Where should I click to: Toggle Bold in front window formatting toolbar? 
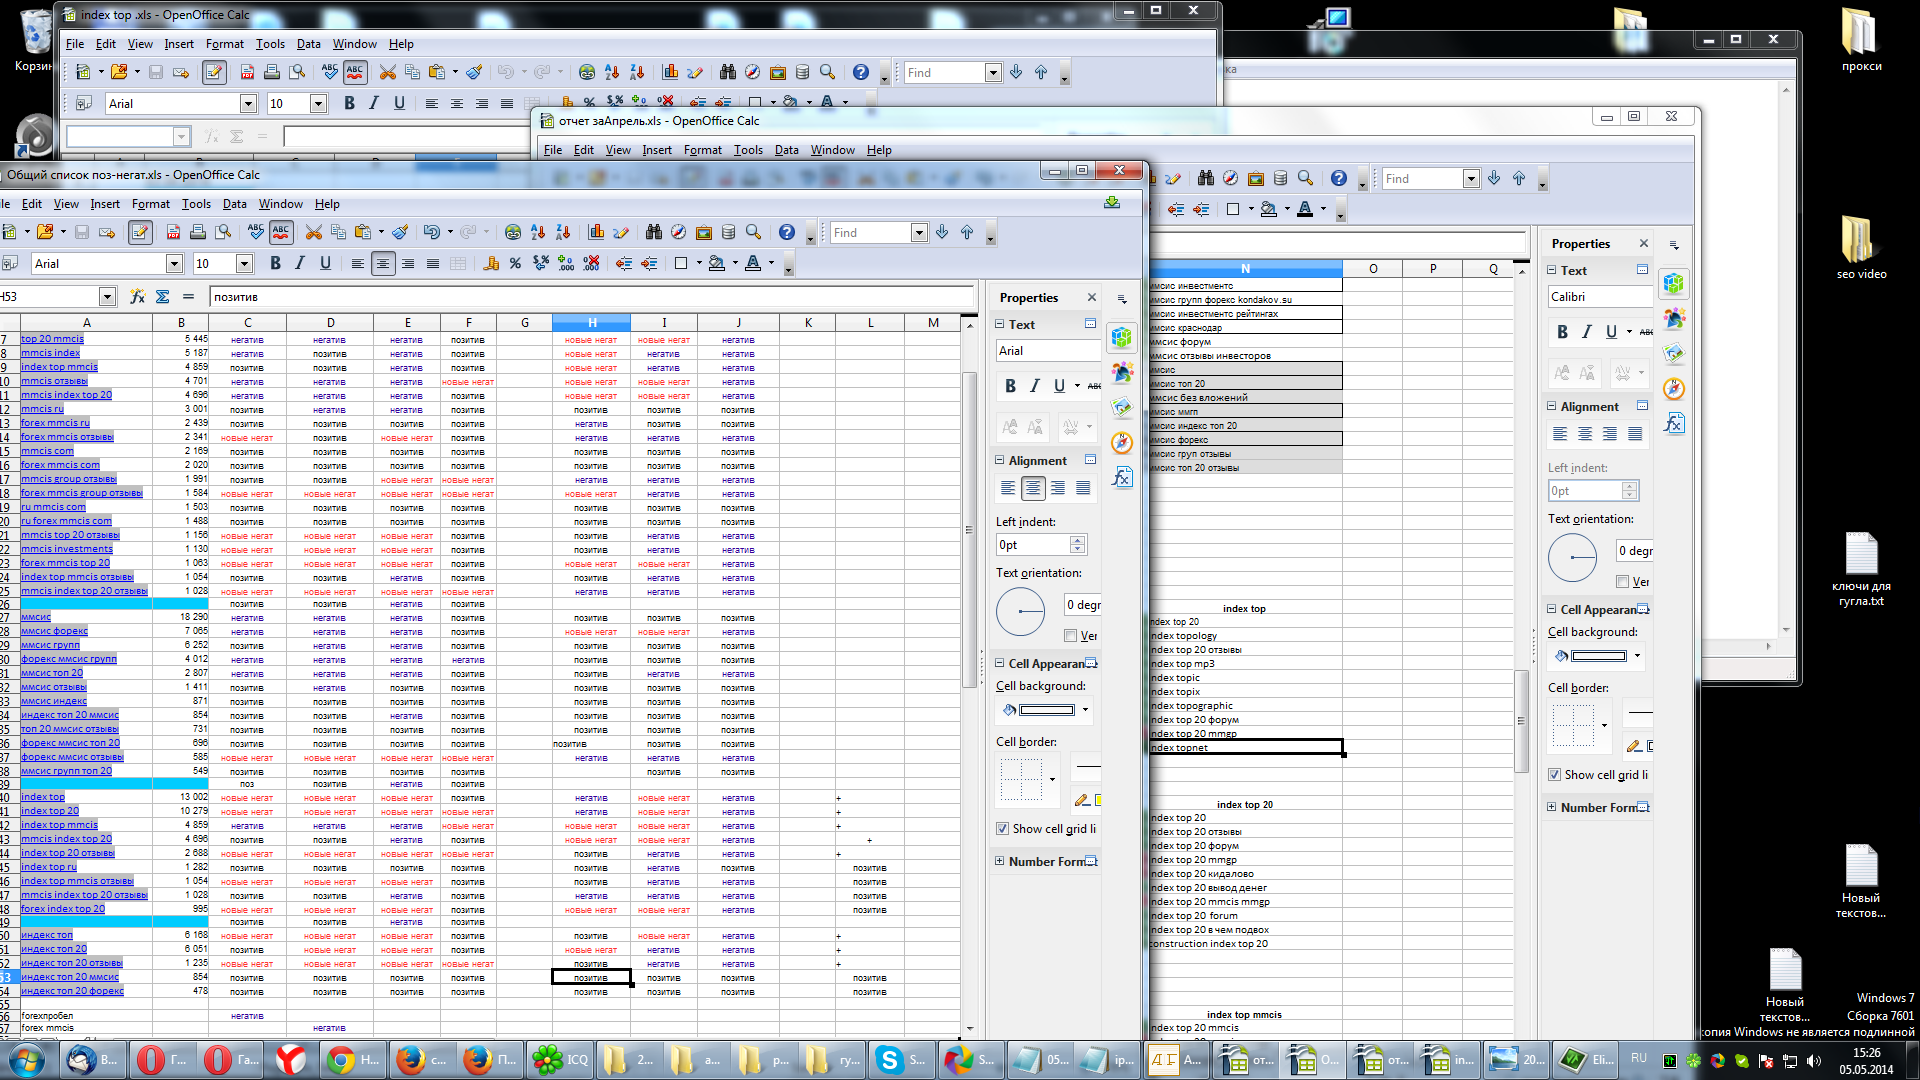point(275,263)
